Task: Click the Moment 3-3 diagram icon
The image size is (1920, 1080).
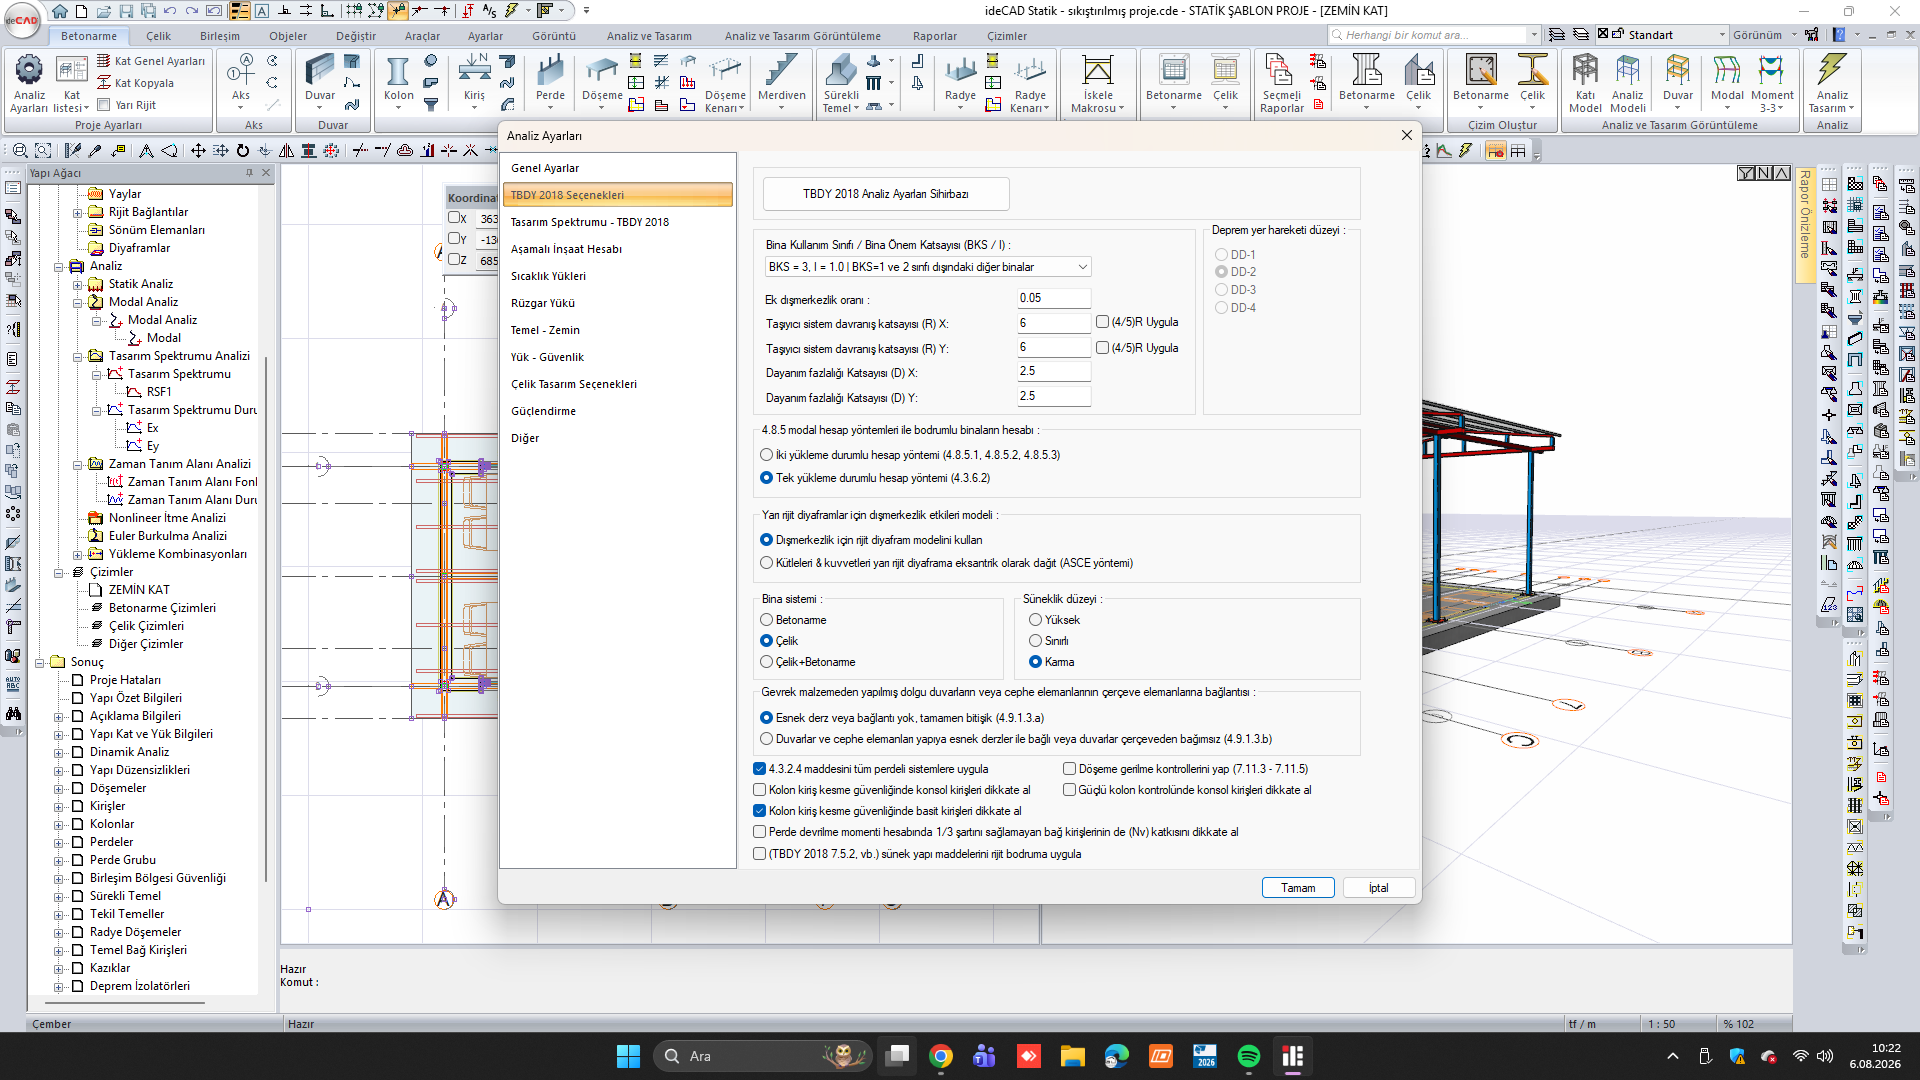Action: tap(1771, 72)
